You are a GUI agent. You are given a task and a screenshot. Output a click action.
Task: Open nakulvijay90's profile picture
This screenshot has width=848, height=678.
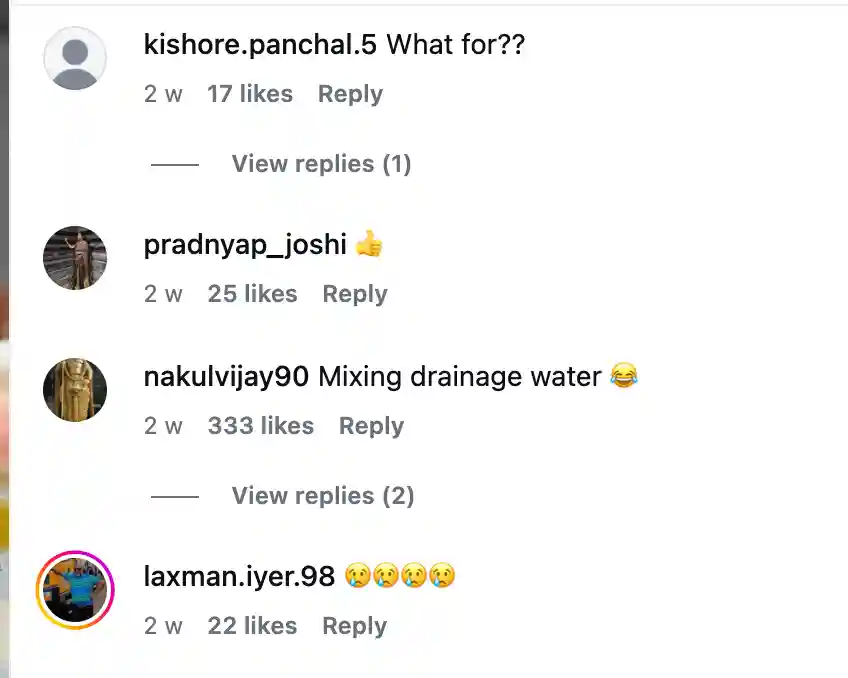75,390
